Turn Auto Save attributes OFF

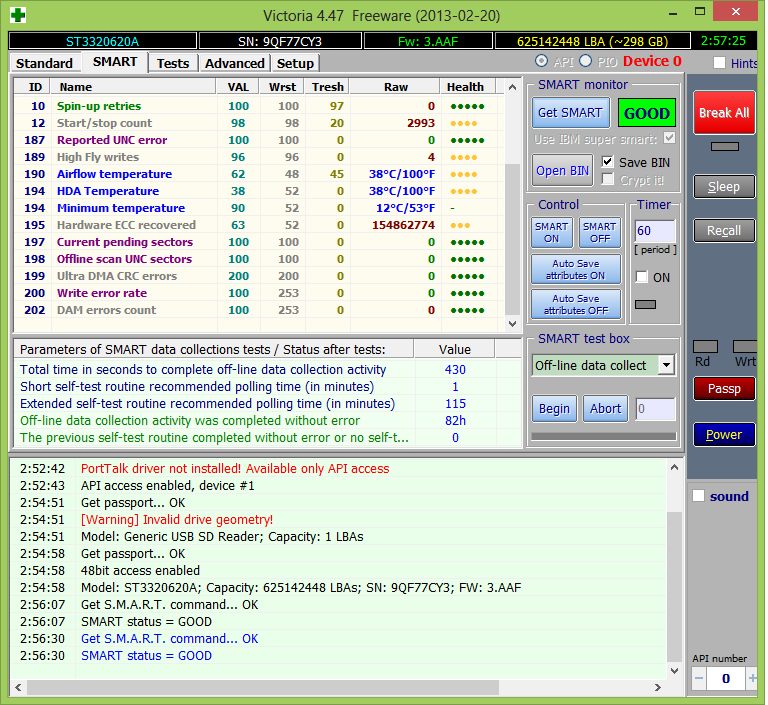tap(576, 304)
